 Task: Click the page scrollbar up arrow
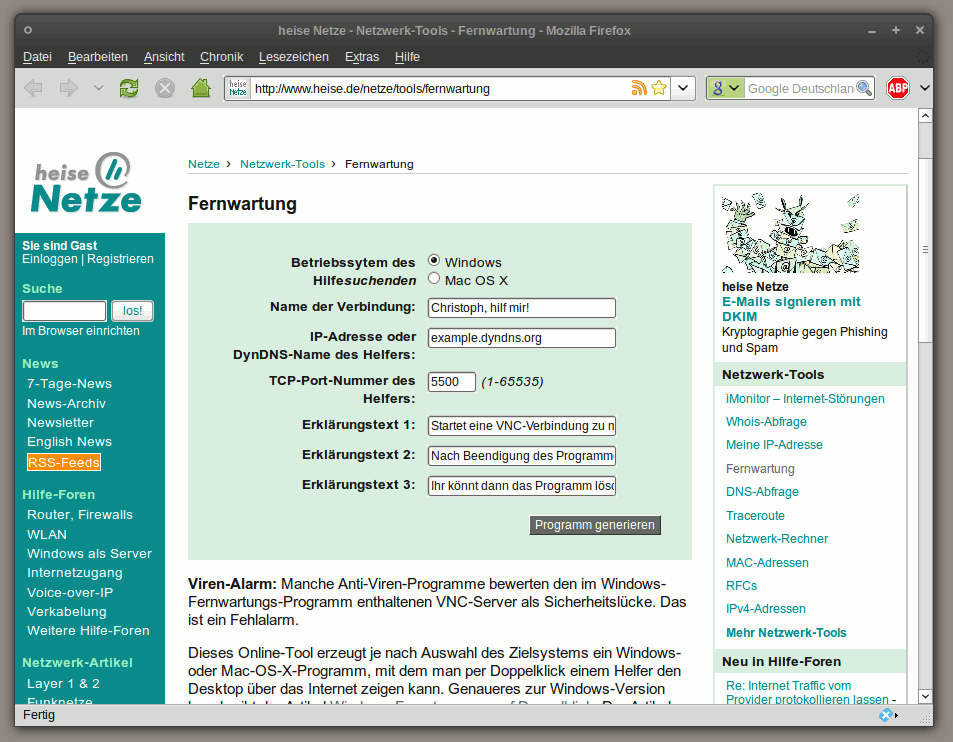coord(925,116)
